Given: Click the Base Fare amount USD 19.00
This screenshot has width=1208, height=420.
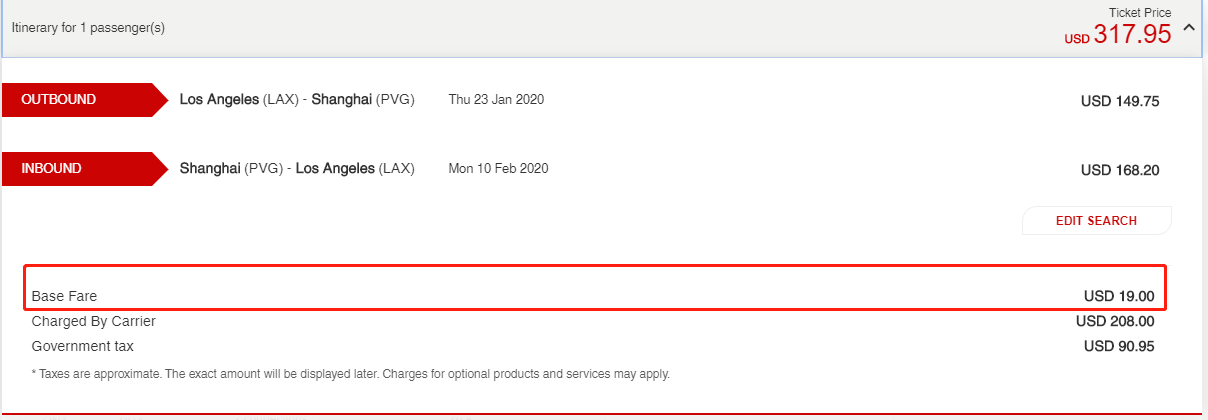Looking at the screenshot, I should click(x=1119, y=297).
